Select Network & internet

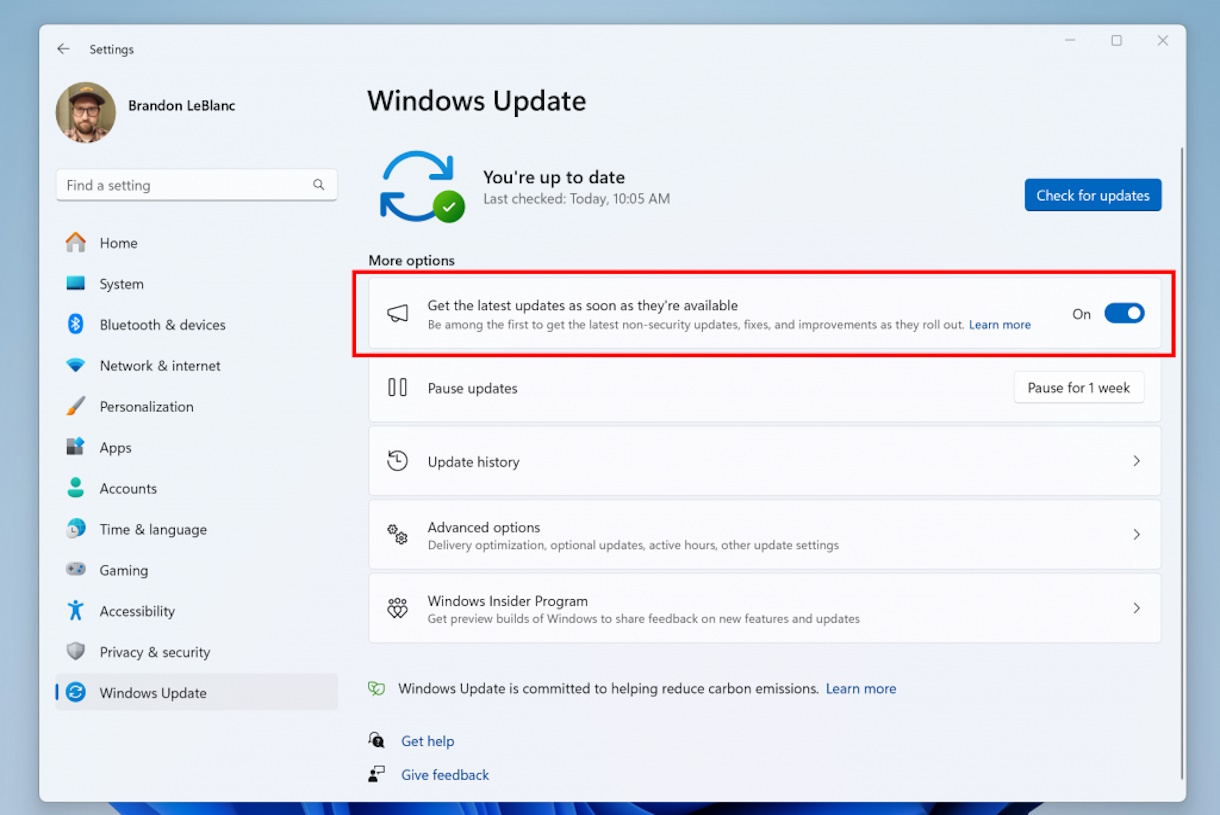click(x=160, y=366)
